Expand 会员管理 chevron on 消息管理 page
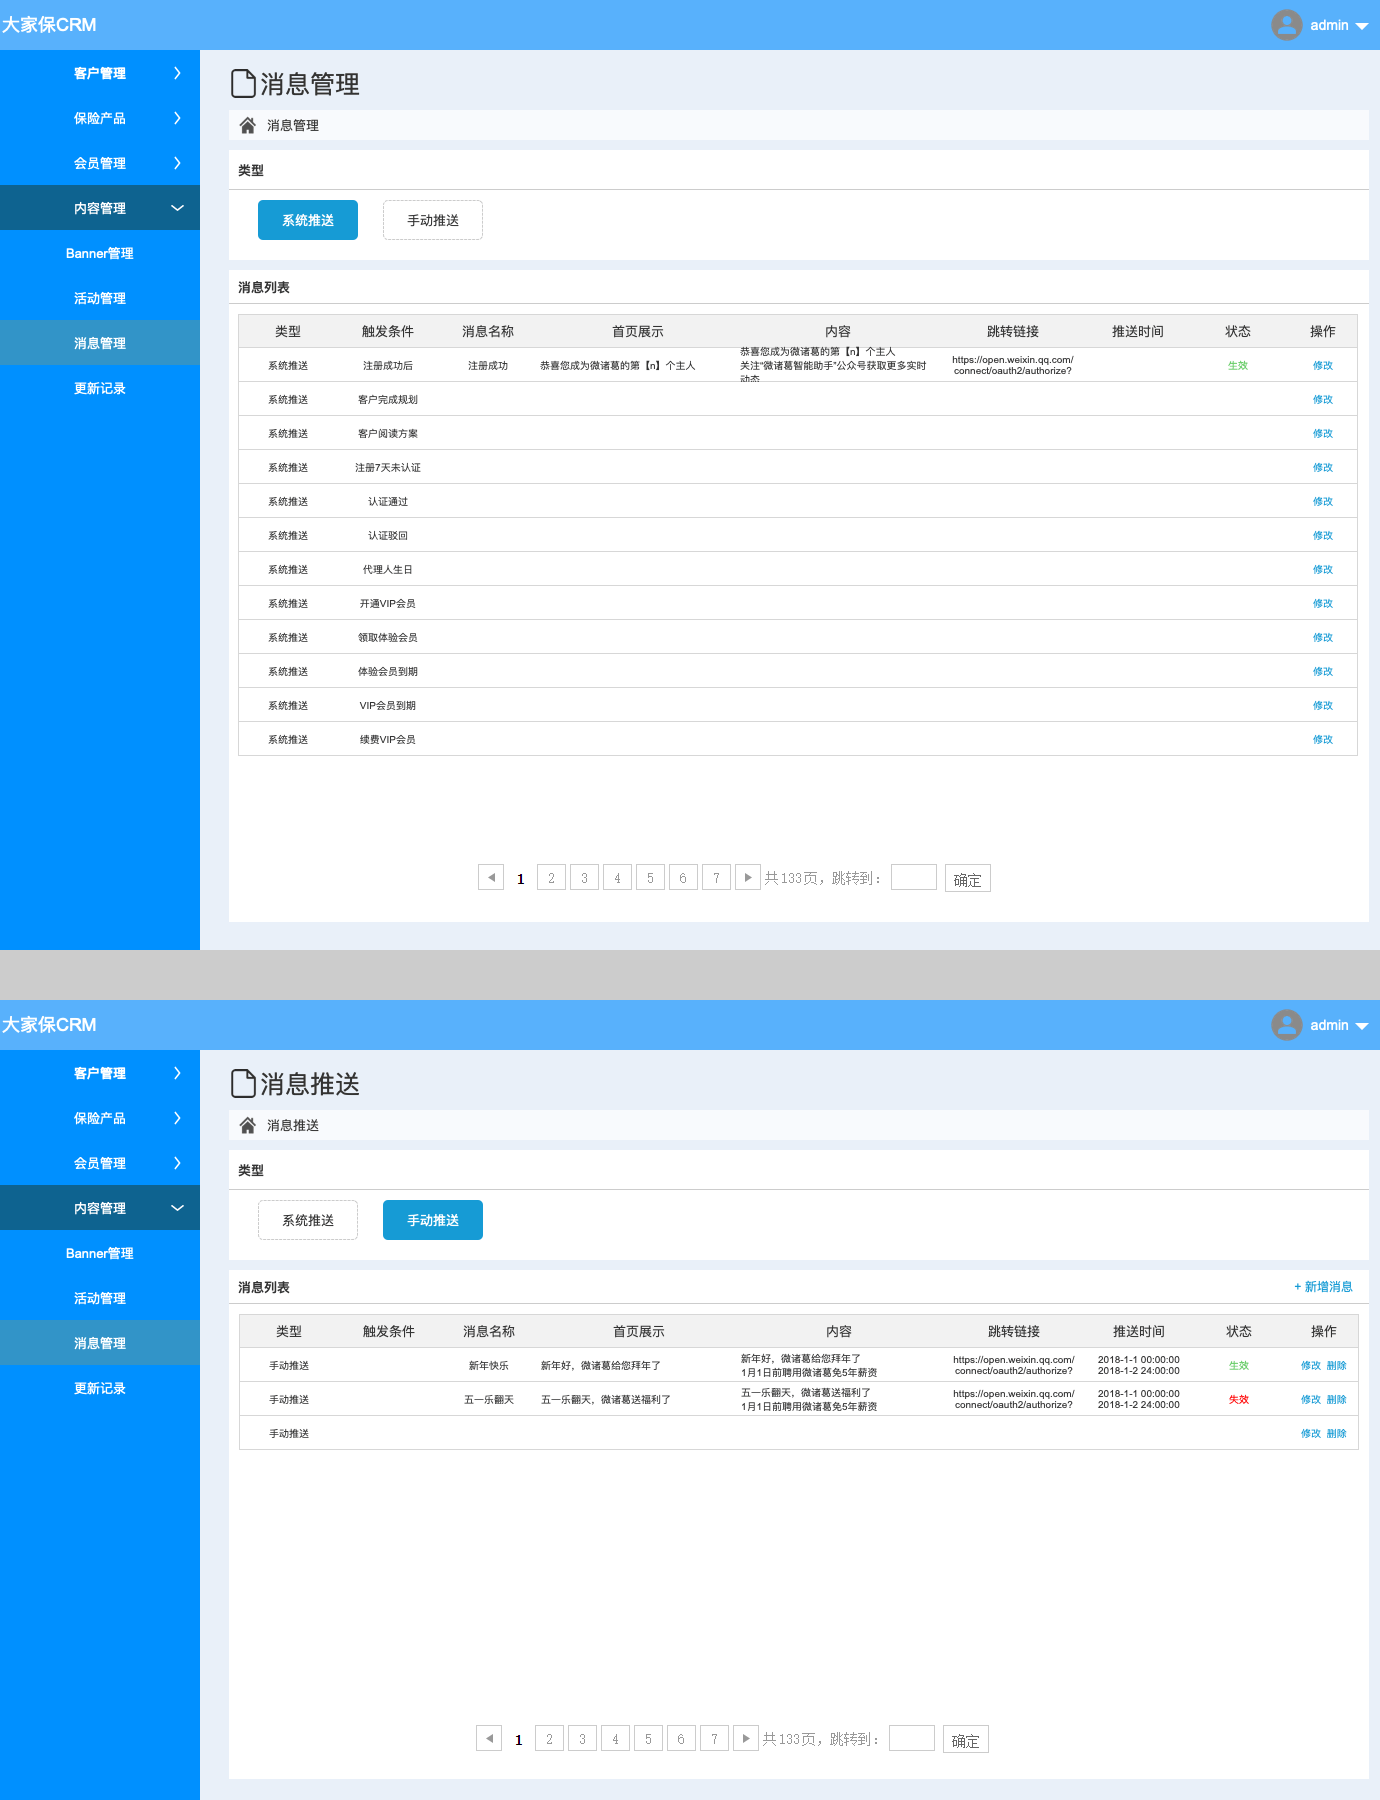 pos(177,163)
